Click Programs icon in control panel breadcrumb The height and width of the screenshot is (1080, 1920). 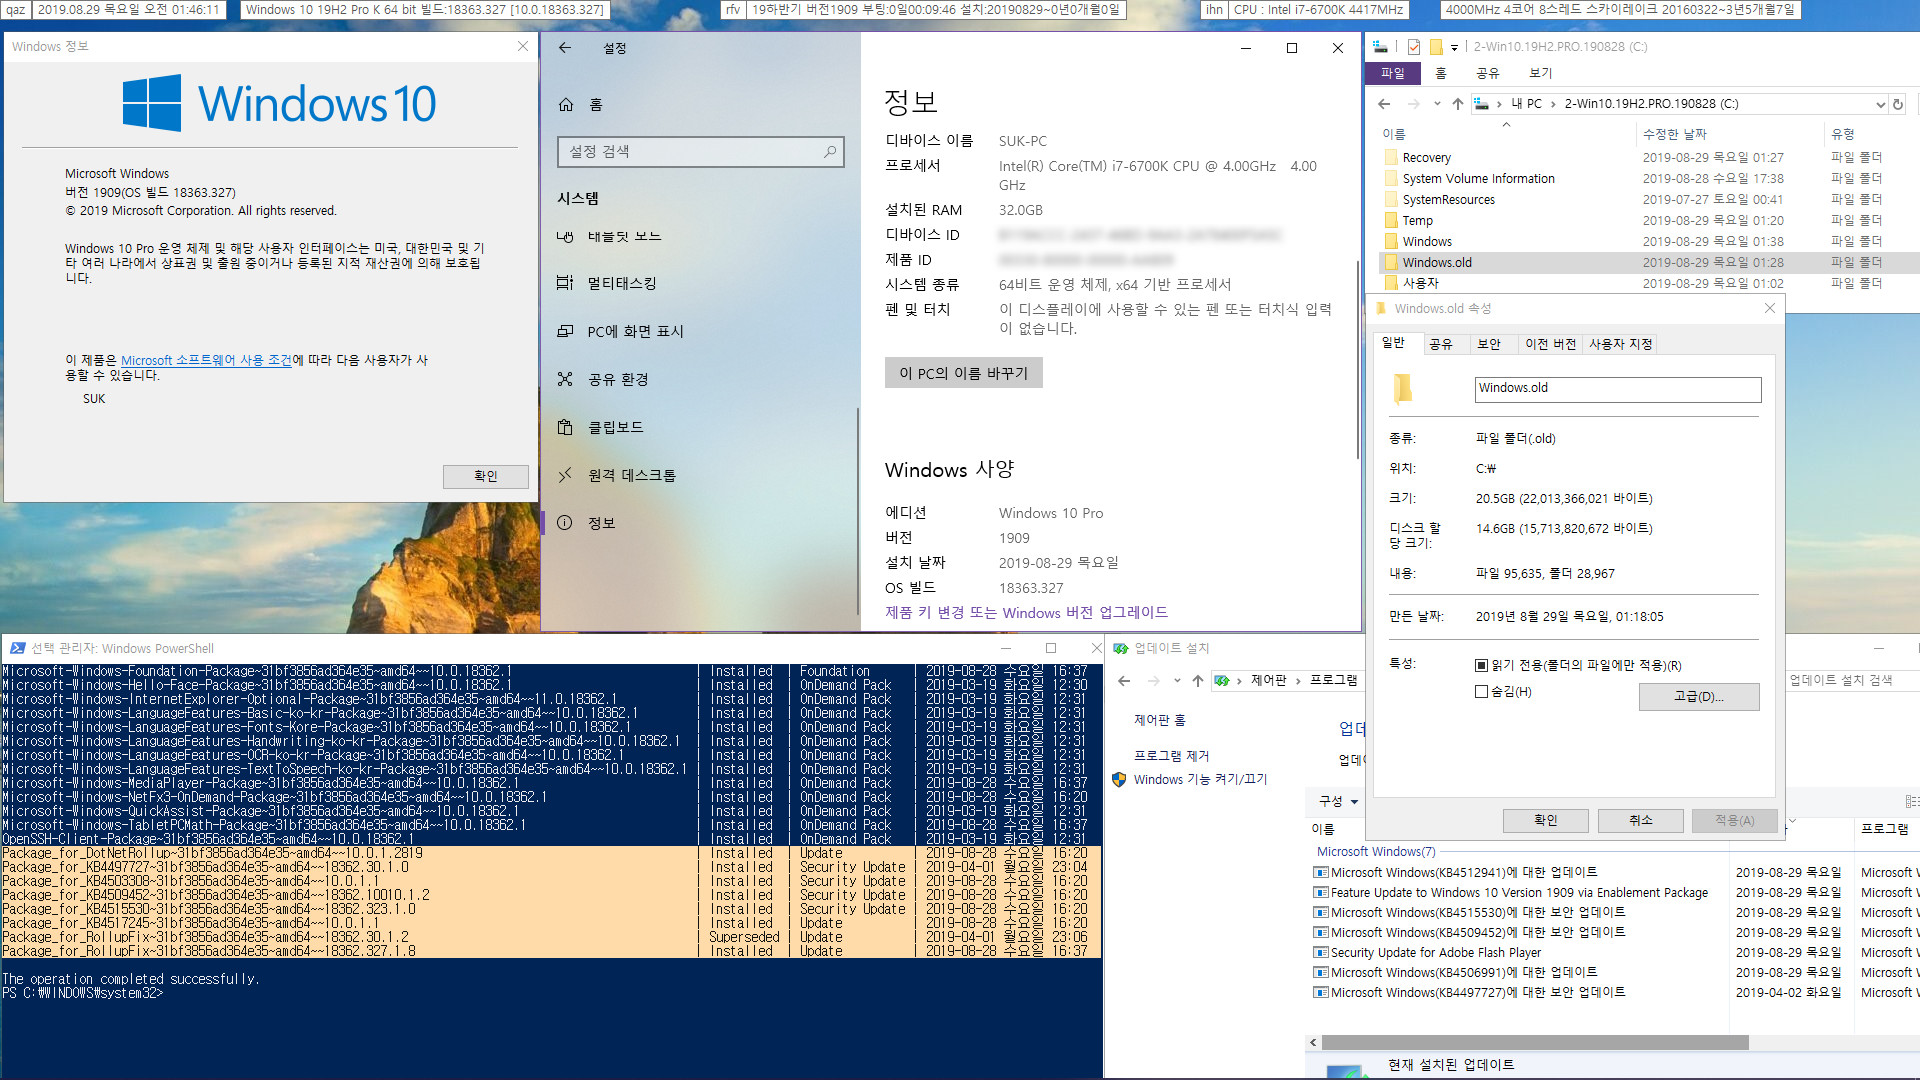click(x=1221, y=681)
